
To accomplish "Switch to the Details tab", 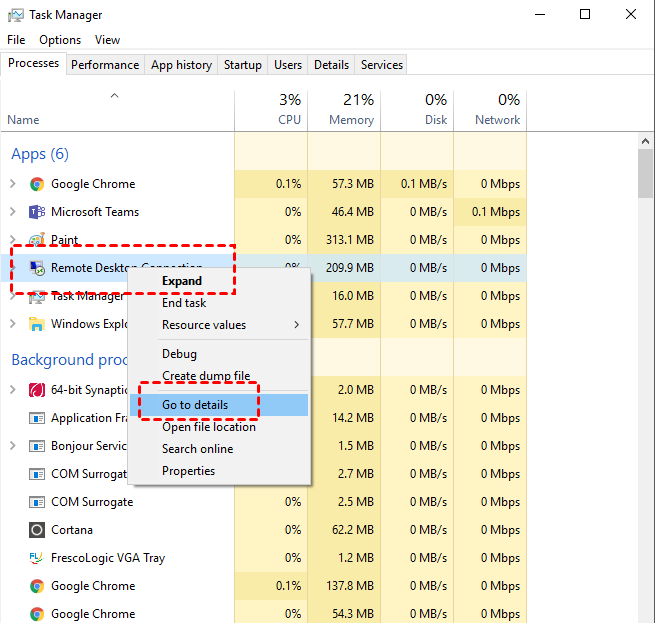I will [331, 65].
